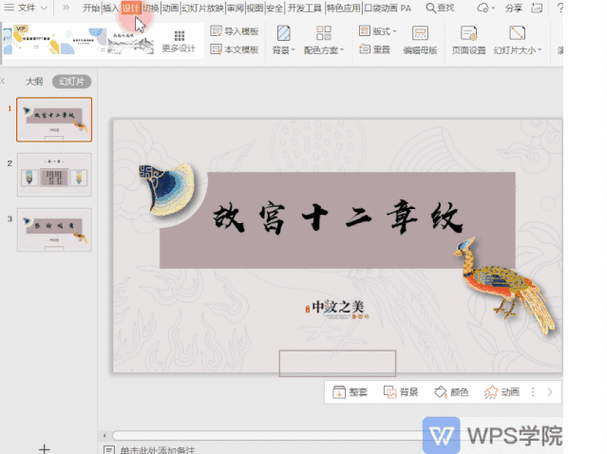Click the 重置 reset button
Viewport: 607px width, 454px height.
click(x=374, y=49)
